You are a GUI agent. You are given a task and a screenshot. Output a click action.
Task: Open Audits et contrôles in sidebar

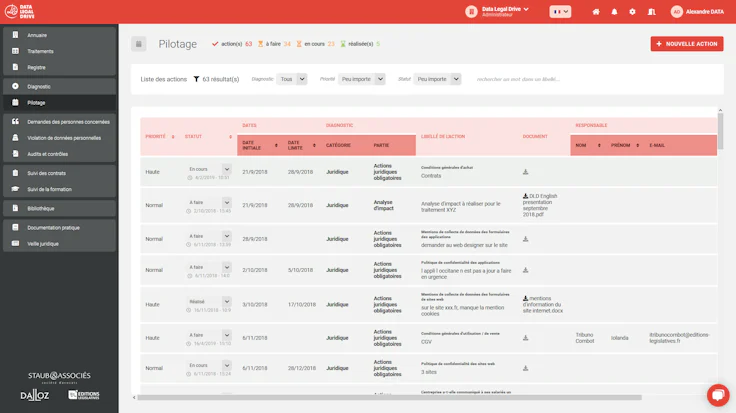pyautogui.click(x=59, y=154)
